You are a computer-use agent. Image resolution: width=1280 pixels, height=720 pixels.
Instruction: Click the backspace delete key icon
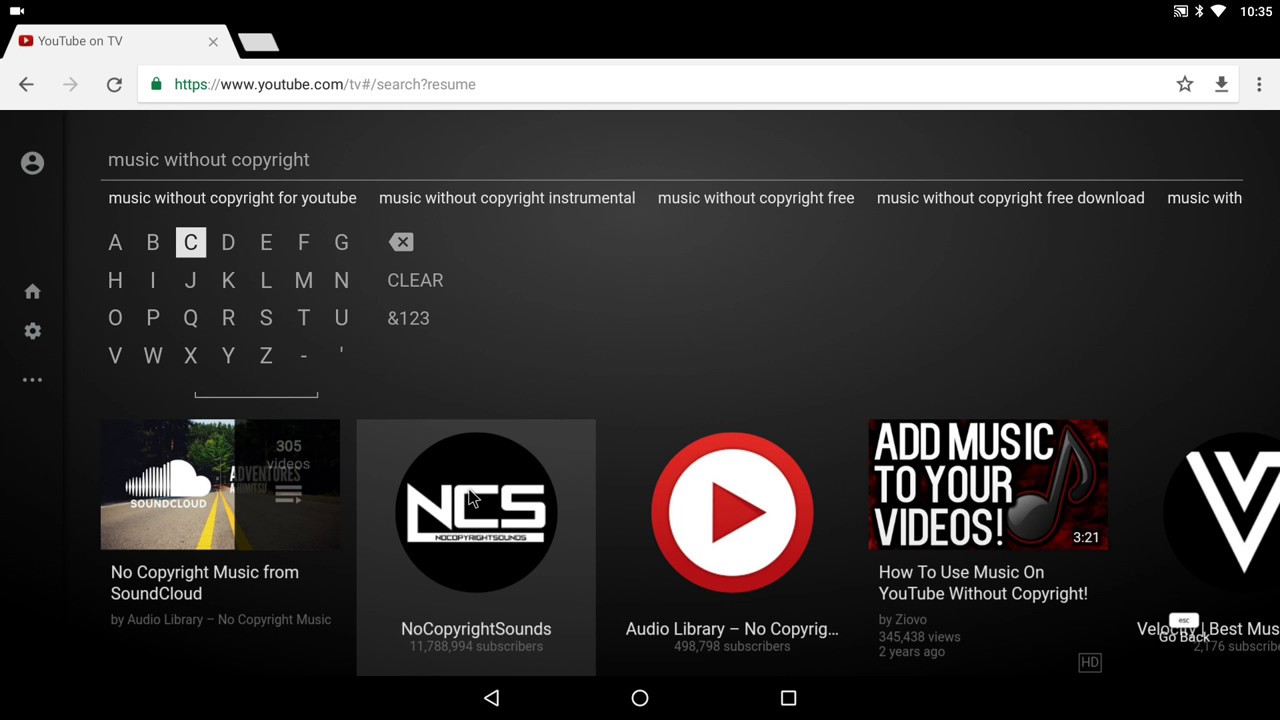pyautogui.click(x=401, y=242)
